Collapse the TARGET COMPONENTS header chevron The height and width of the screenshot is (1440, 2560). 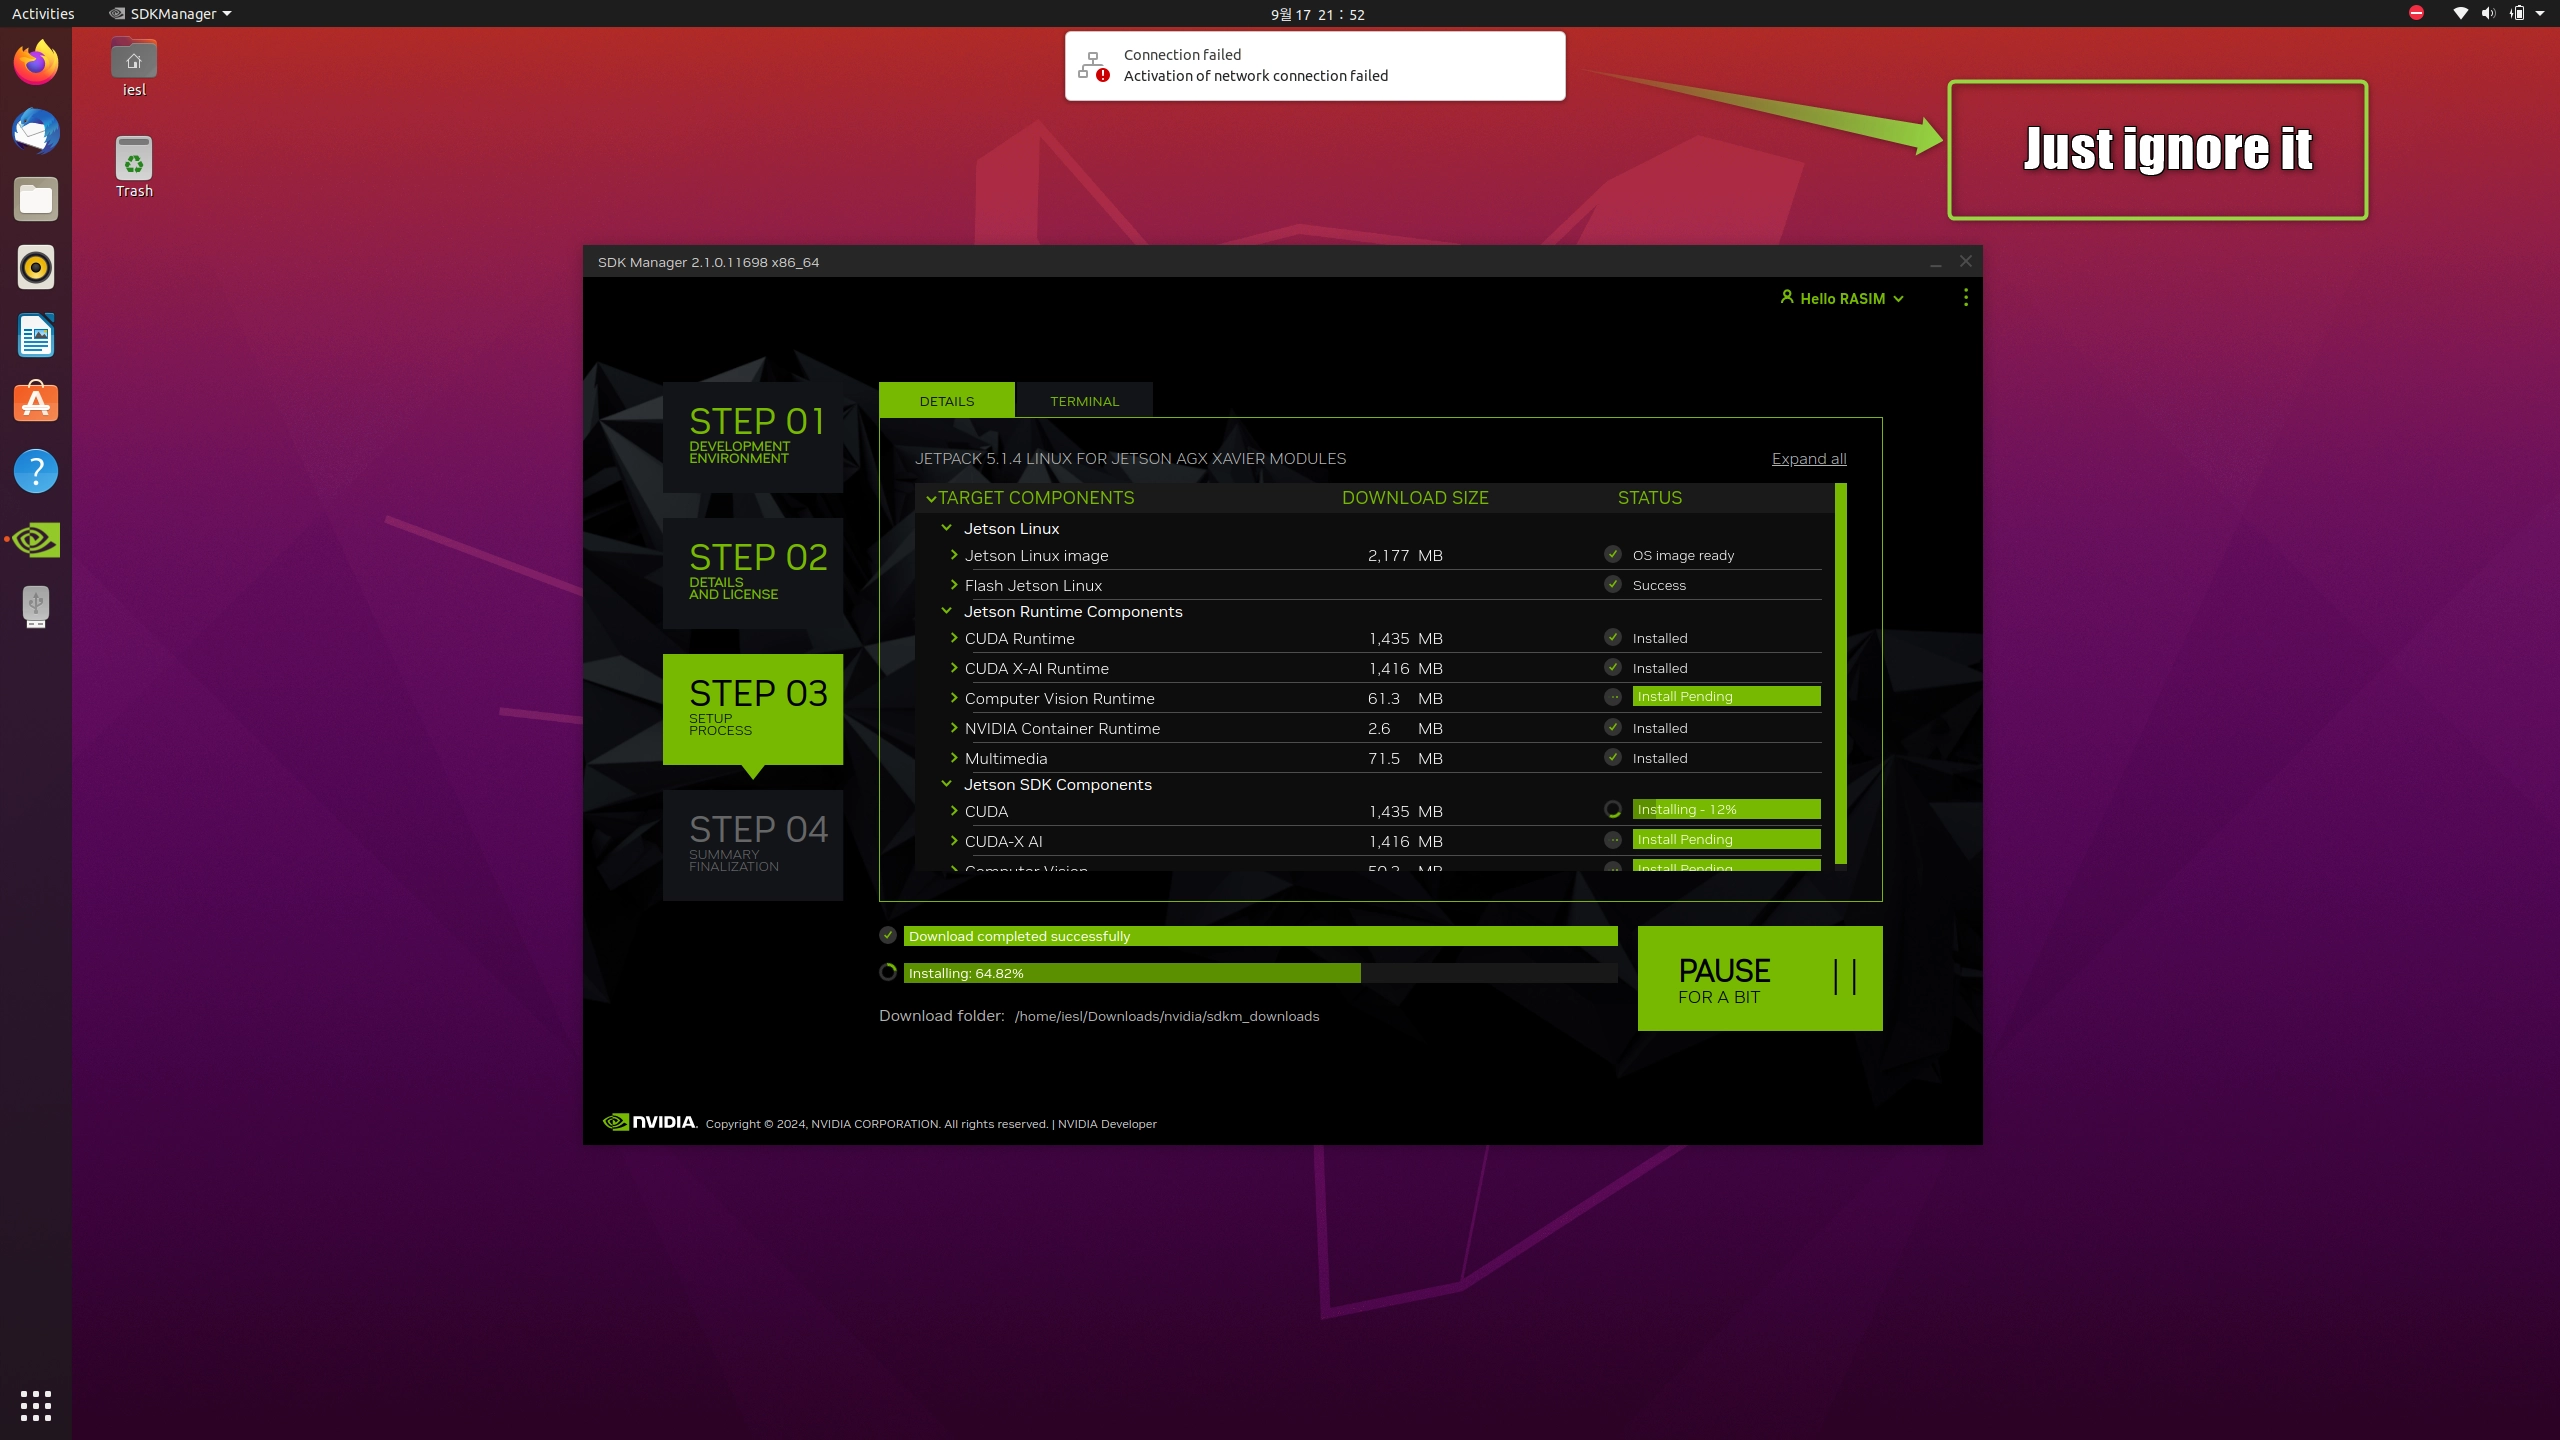click(931, 498)
